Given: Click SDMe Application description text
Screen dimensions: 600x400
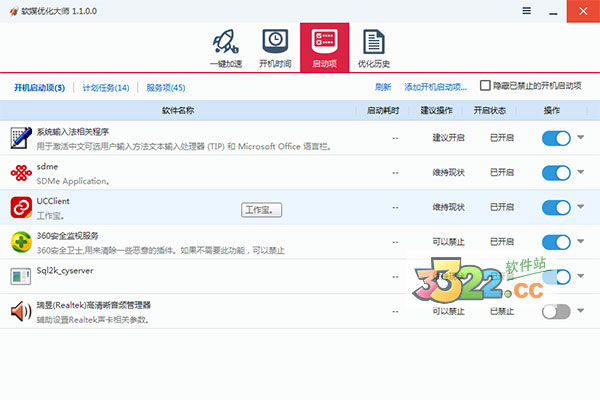Looking at the screenshot, I should click(73, 181).
